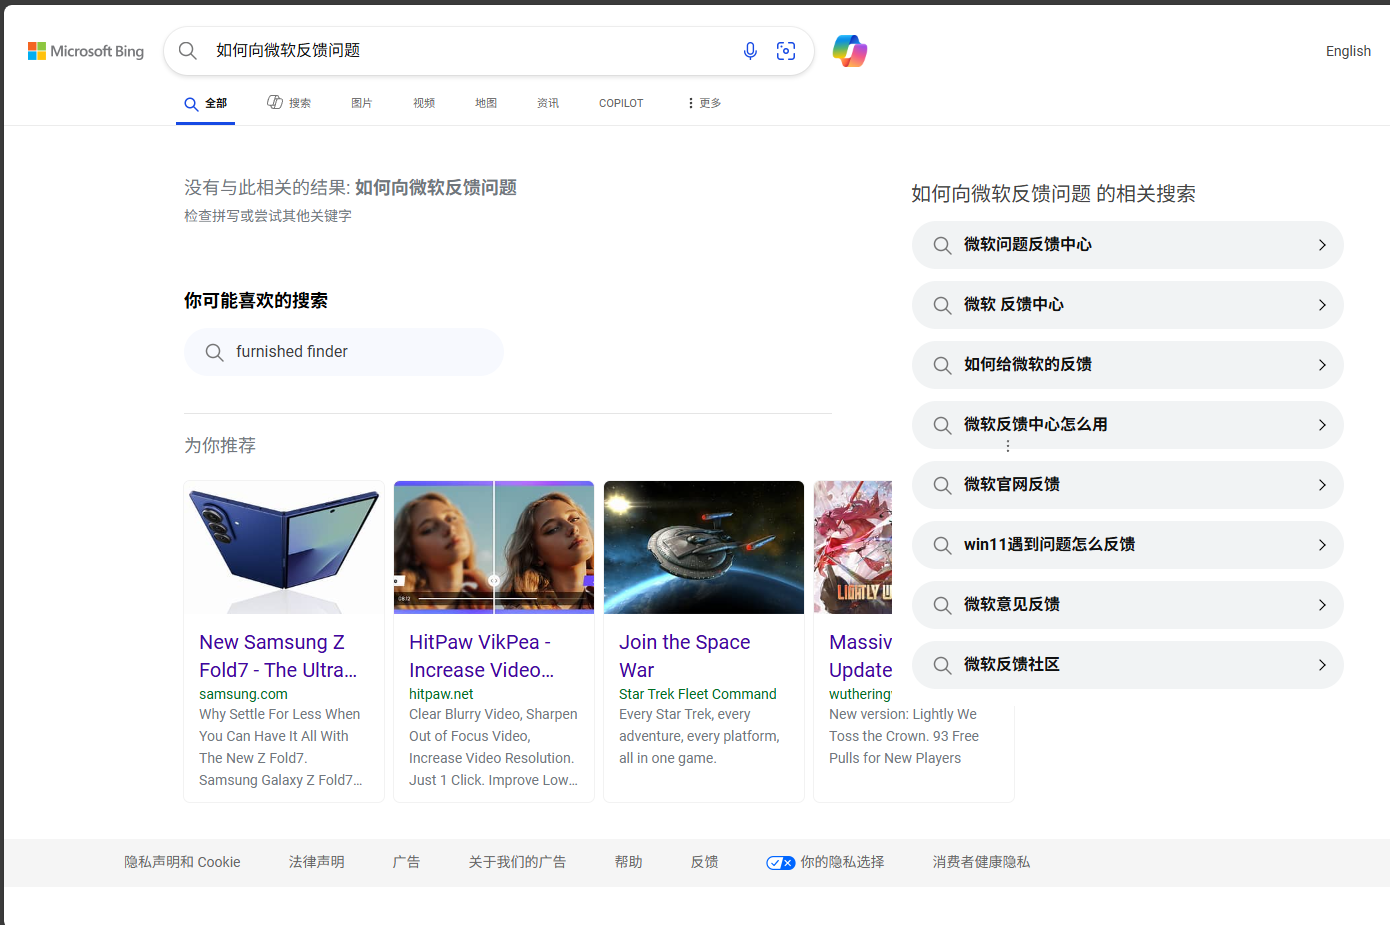Start a voice search with the microphone icon
Viewport: 1390px width, 925px height.
point(750,50)
